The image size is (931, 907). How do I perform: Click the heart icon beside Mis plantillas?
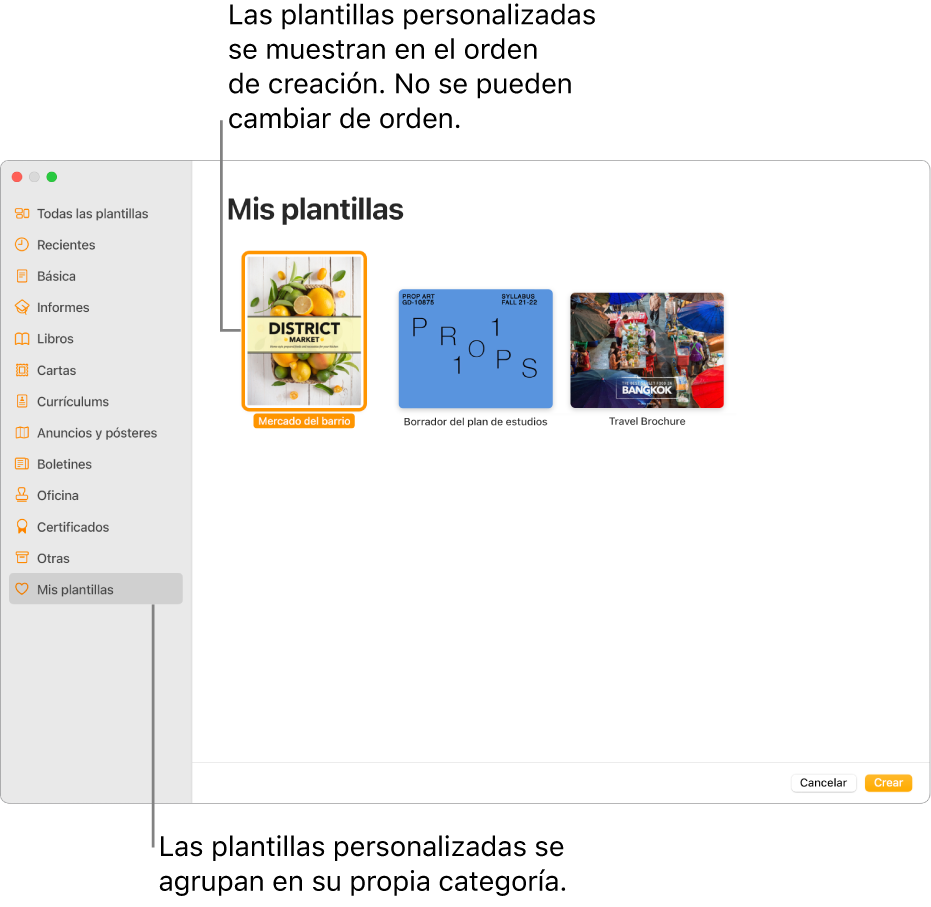coord(22,589)
